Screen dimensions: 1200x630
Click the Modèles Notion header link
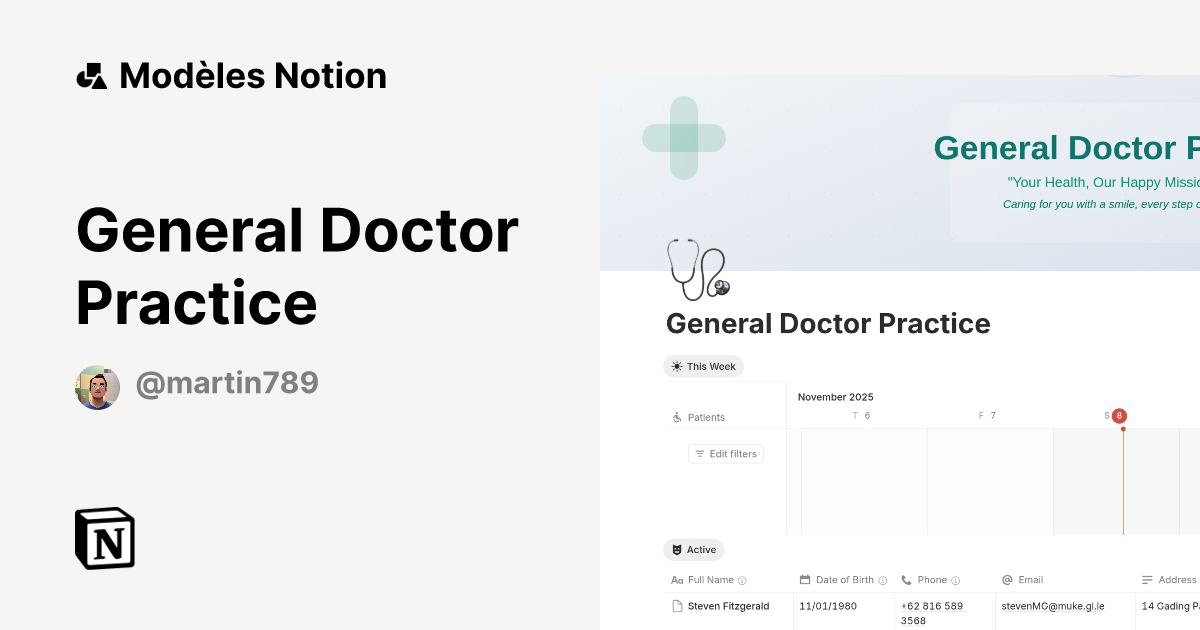tap(231, 76)
